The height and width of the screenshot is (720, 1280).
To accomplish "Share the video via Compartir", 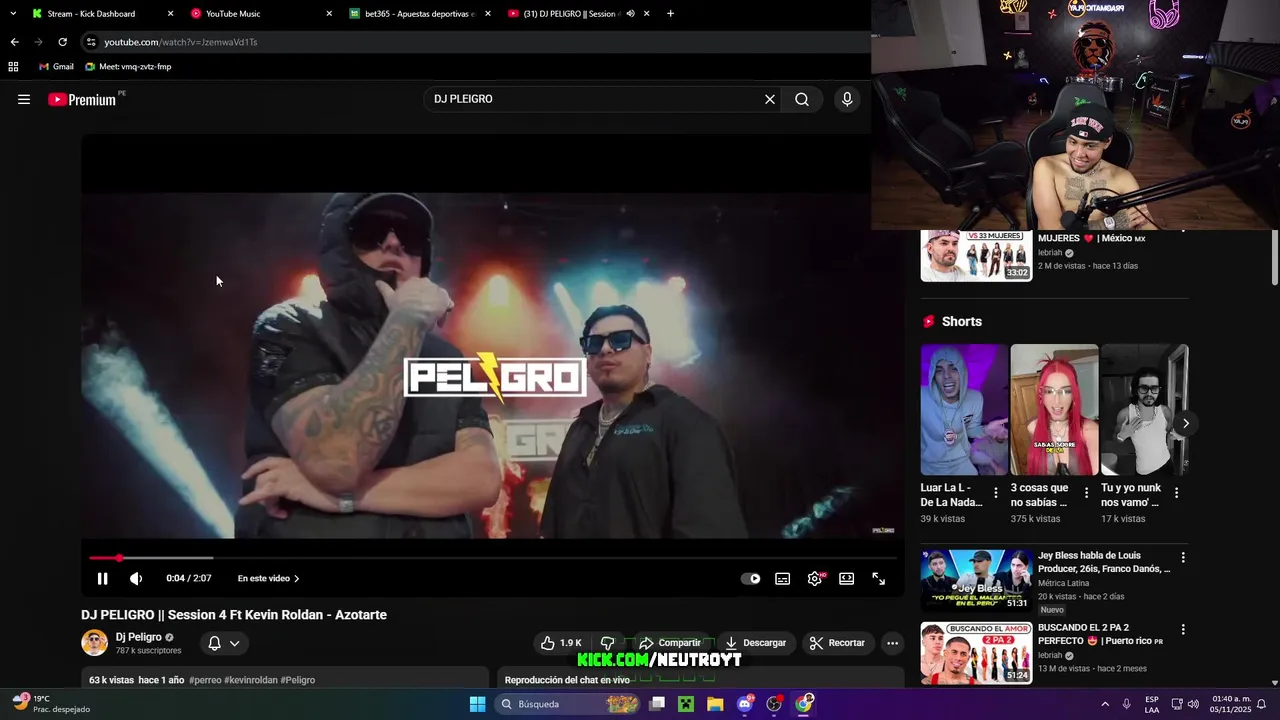I will tap(670, 643).
